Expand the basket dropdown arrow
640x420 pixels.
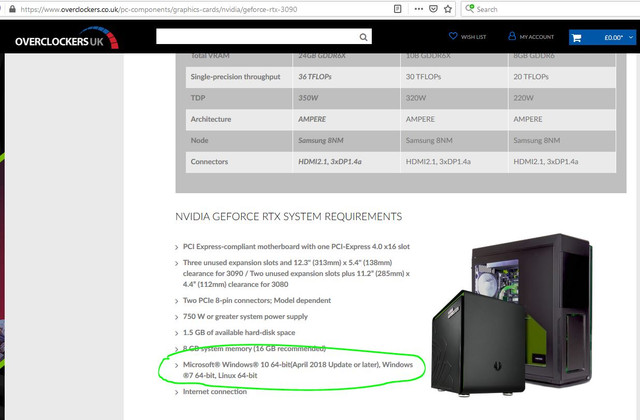click(631, 38)
